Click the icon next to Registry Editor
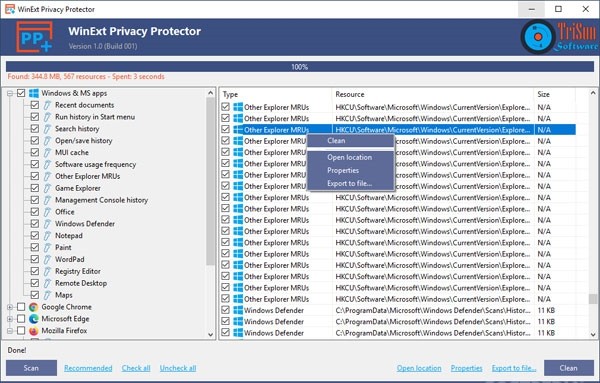This screenshot has height=383, width=600. point(47,271)
